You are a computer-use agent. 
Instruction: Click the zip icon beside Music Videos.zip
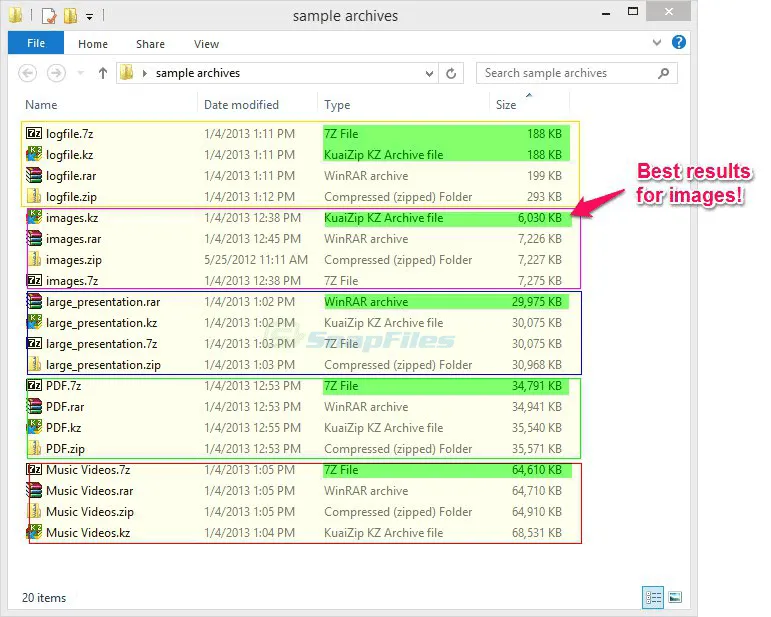point(34,511)
